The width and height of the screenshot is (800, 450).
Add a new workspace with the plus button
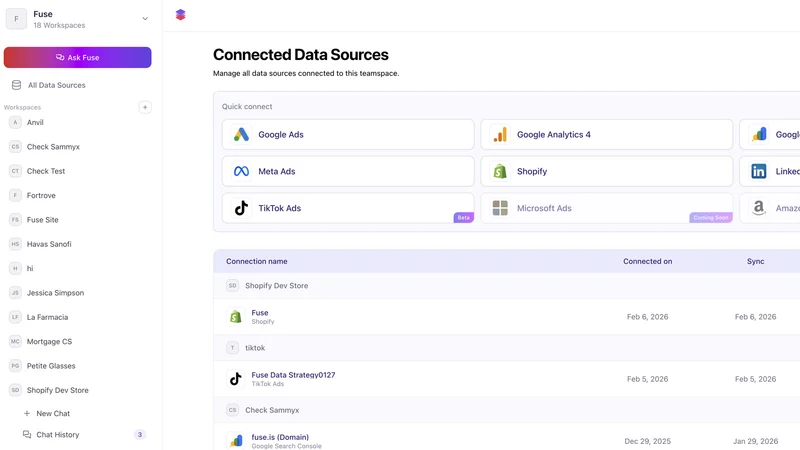145,107
